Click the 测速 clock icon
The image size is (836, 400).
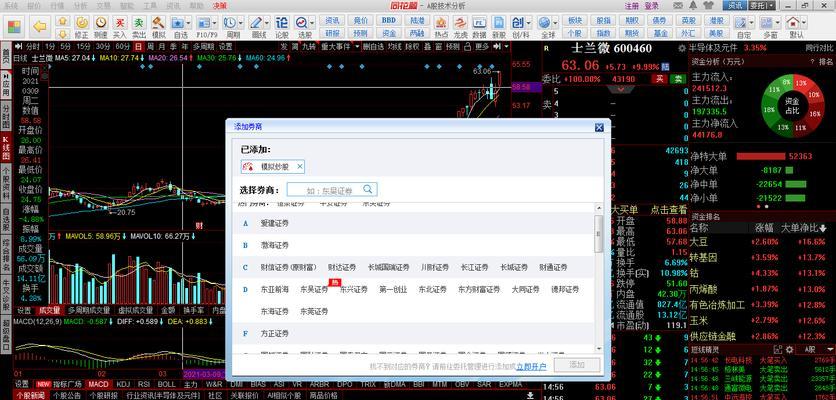click(101, 22)
